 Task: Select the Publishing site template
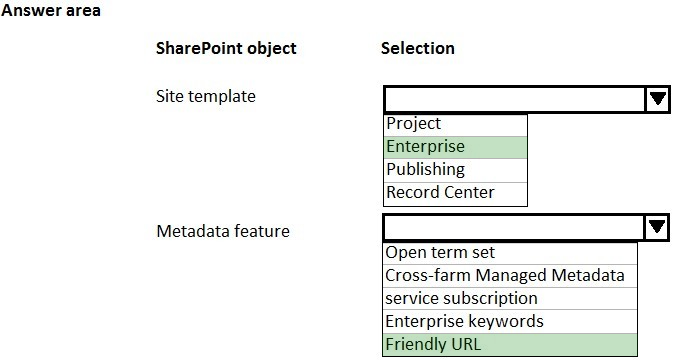(x=455, y=170)
